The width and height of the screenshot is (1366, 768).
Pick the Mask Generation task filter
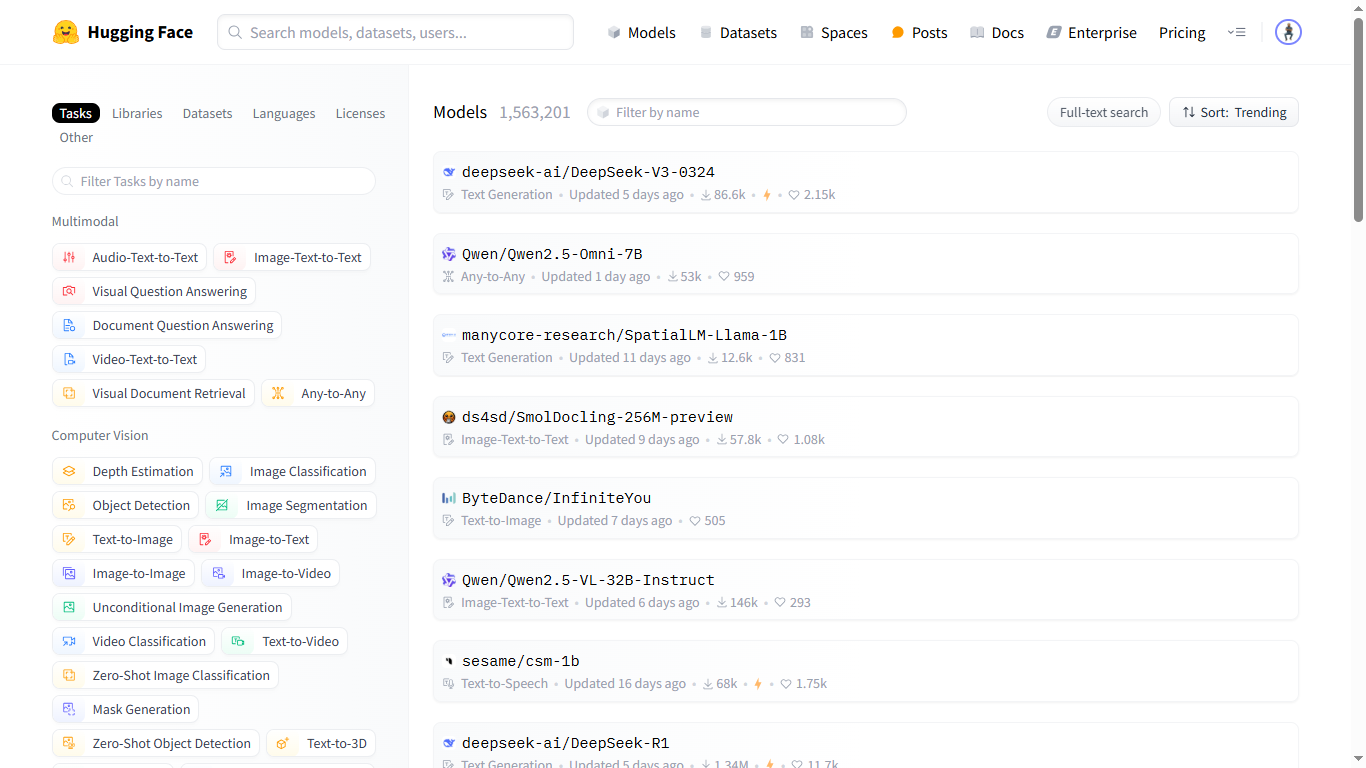tap(125, 709)
